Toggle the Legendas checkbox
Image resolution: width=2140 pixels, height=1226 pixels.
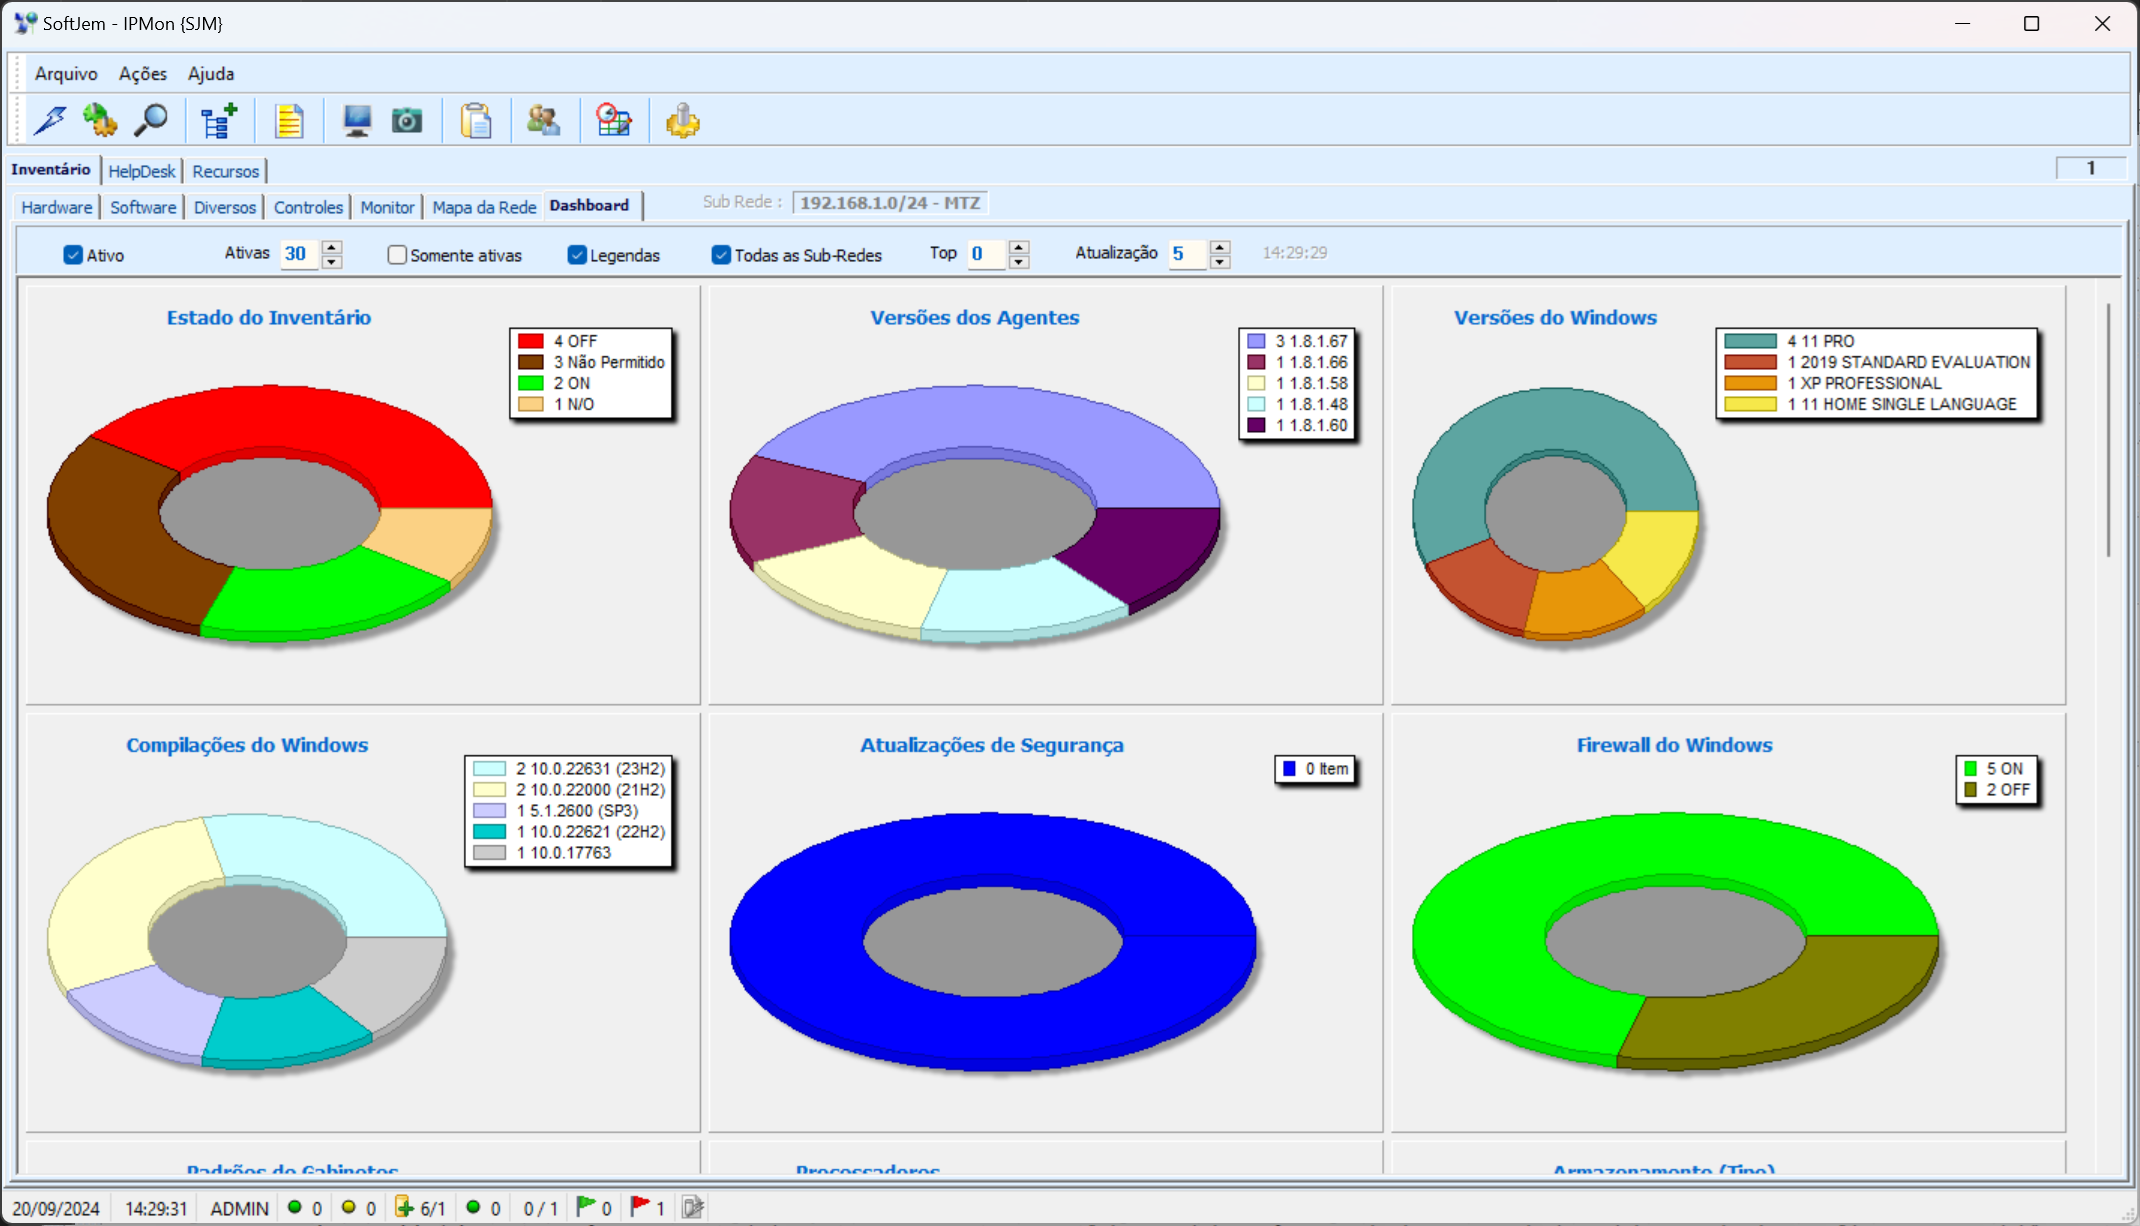click(x=577, y=255)
